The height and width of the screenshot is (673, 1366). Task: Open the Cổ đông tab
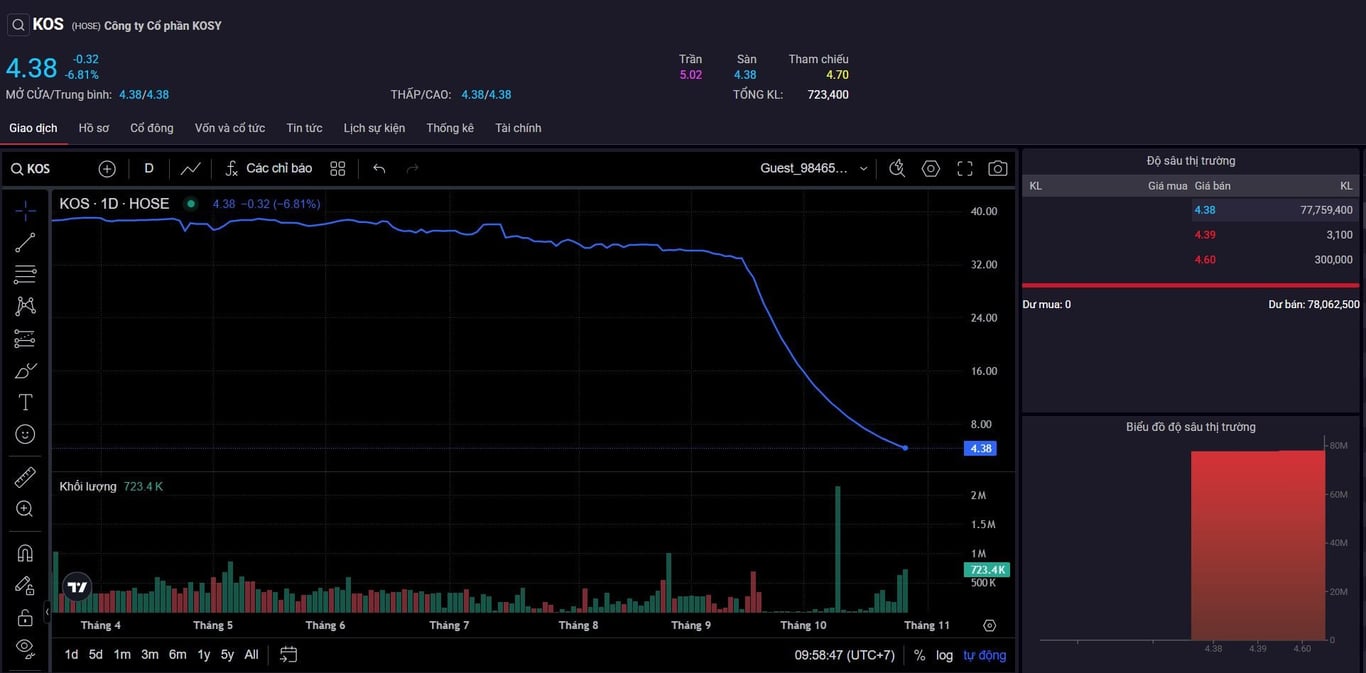pyautogui.click(x=152, y=128)
